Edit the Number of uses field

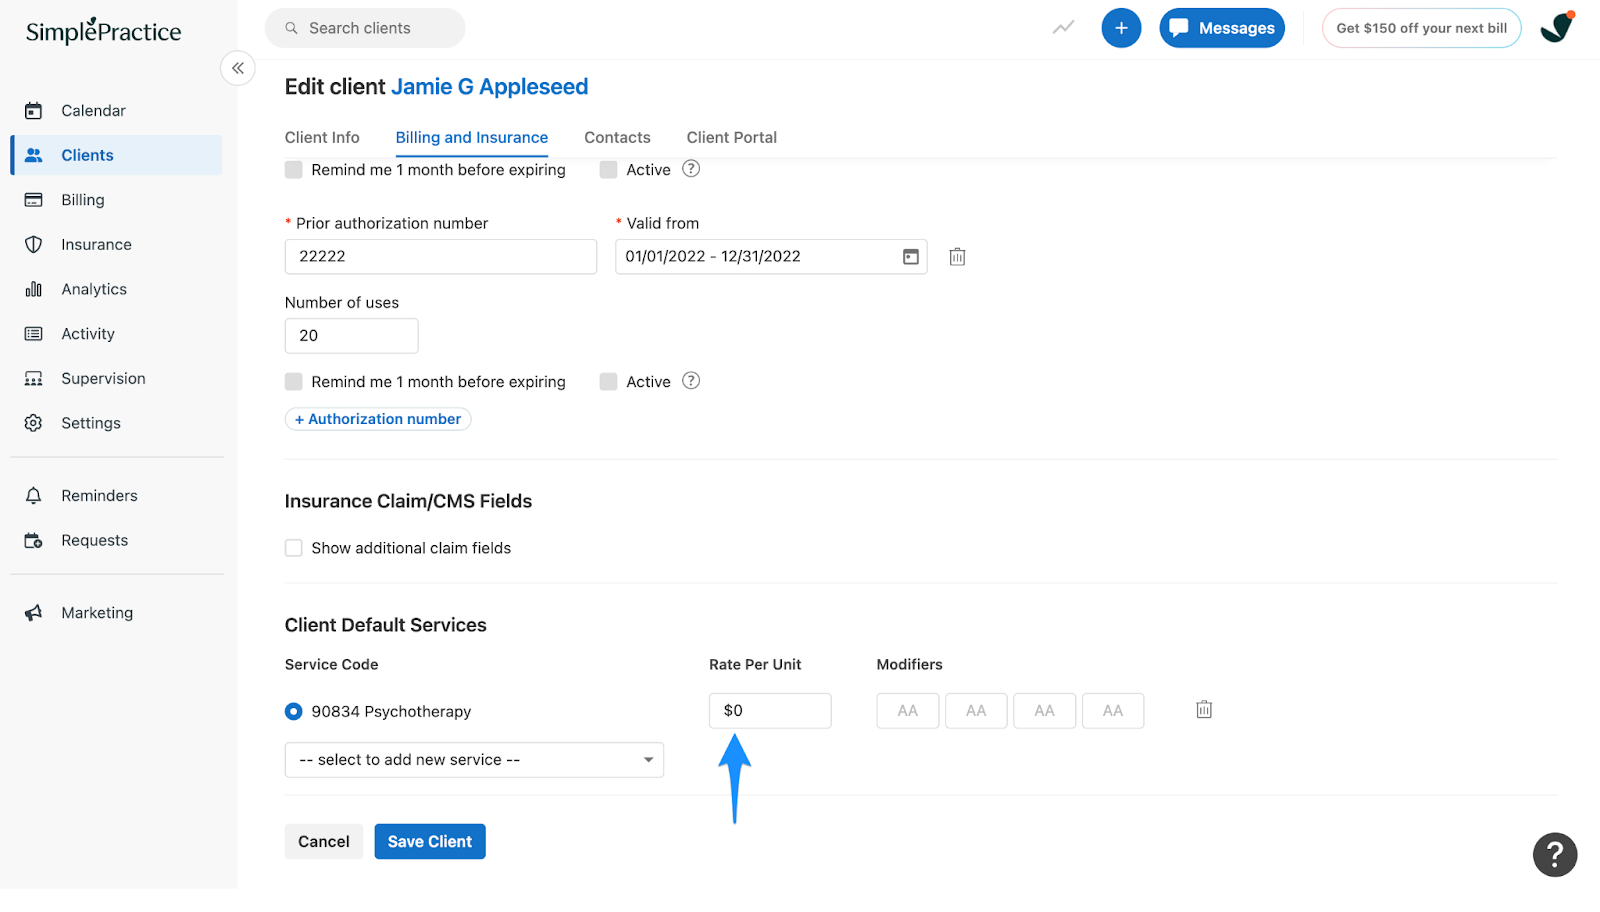point(351,336)
